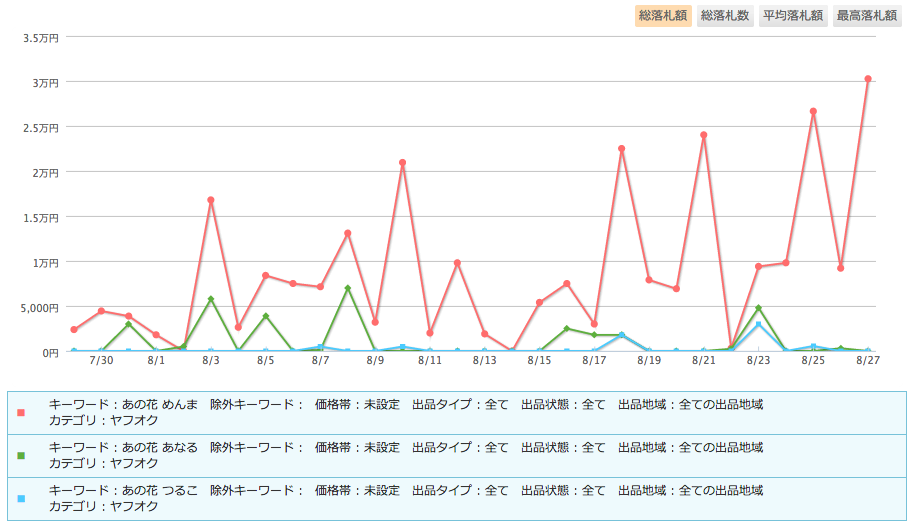Click the green peak point on 8/8
Image resolution: width=916 pixels, height=525 pixels.
click(x=348, y=288)
